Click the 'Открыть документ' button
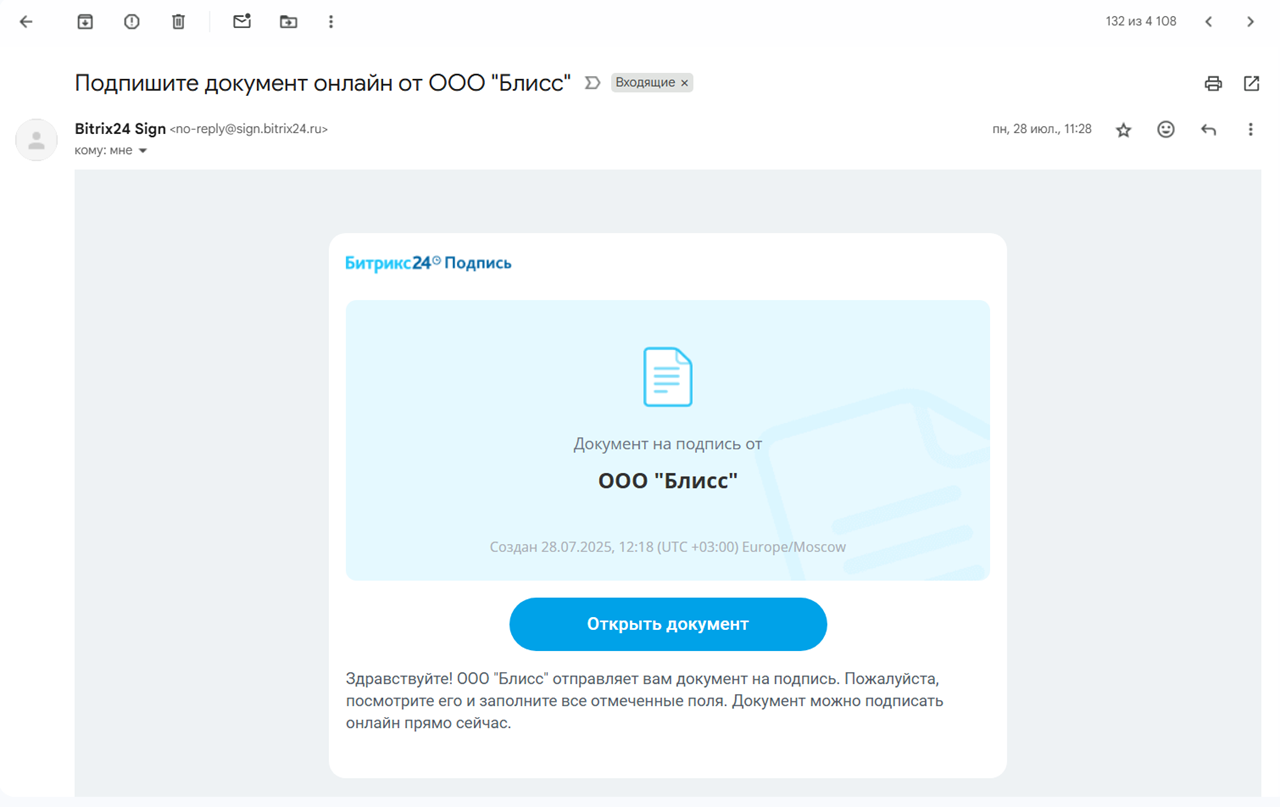The image size is (1280, 807). point(667,624)
